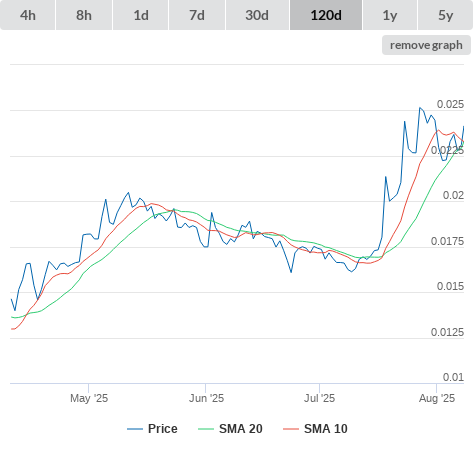Open the 1d chart range
The width and height of the screenshot is (474, 455).
141,15
